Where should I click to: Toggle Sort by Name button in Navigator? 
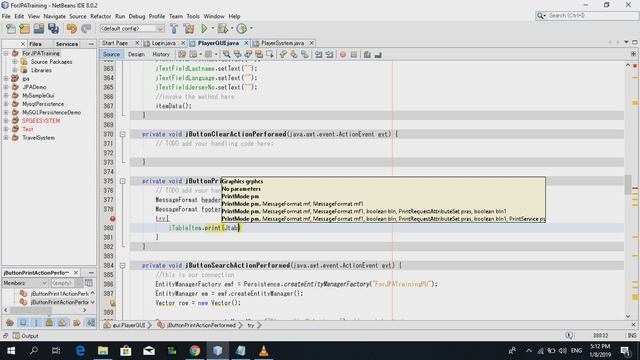coord(90,323)
